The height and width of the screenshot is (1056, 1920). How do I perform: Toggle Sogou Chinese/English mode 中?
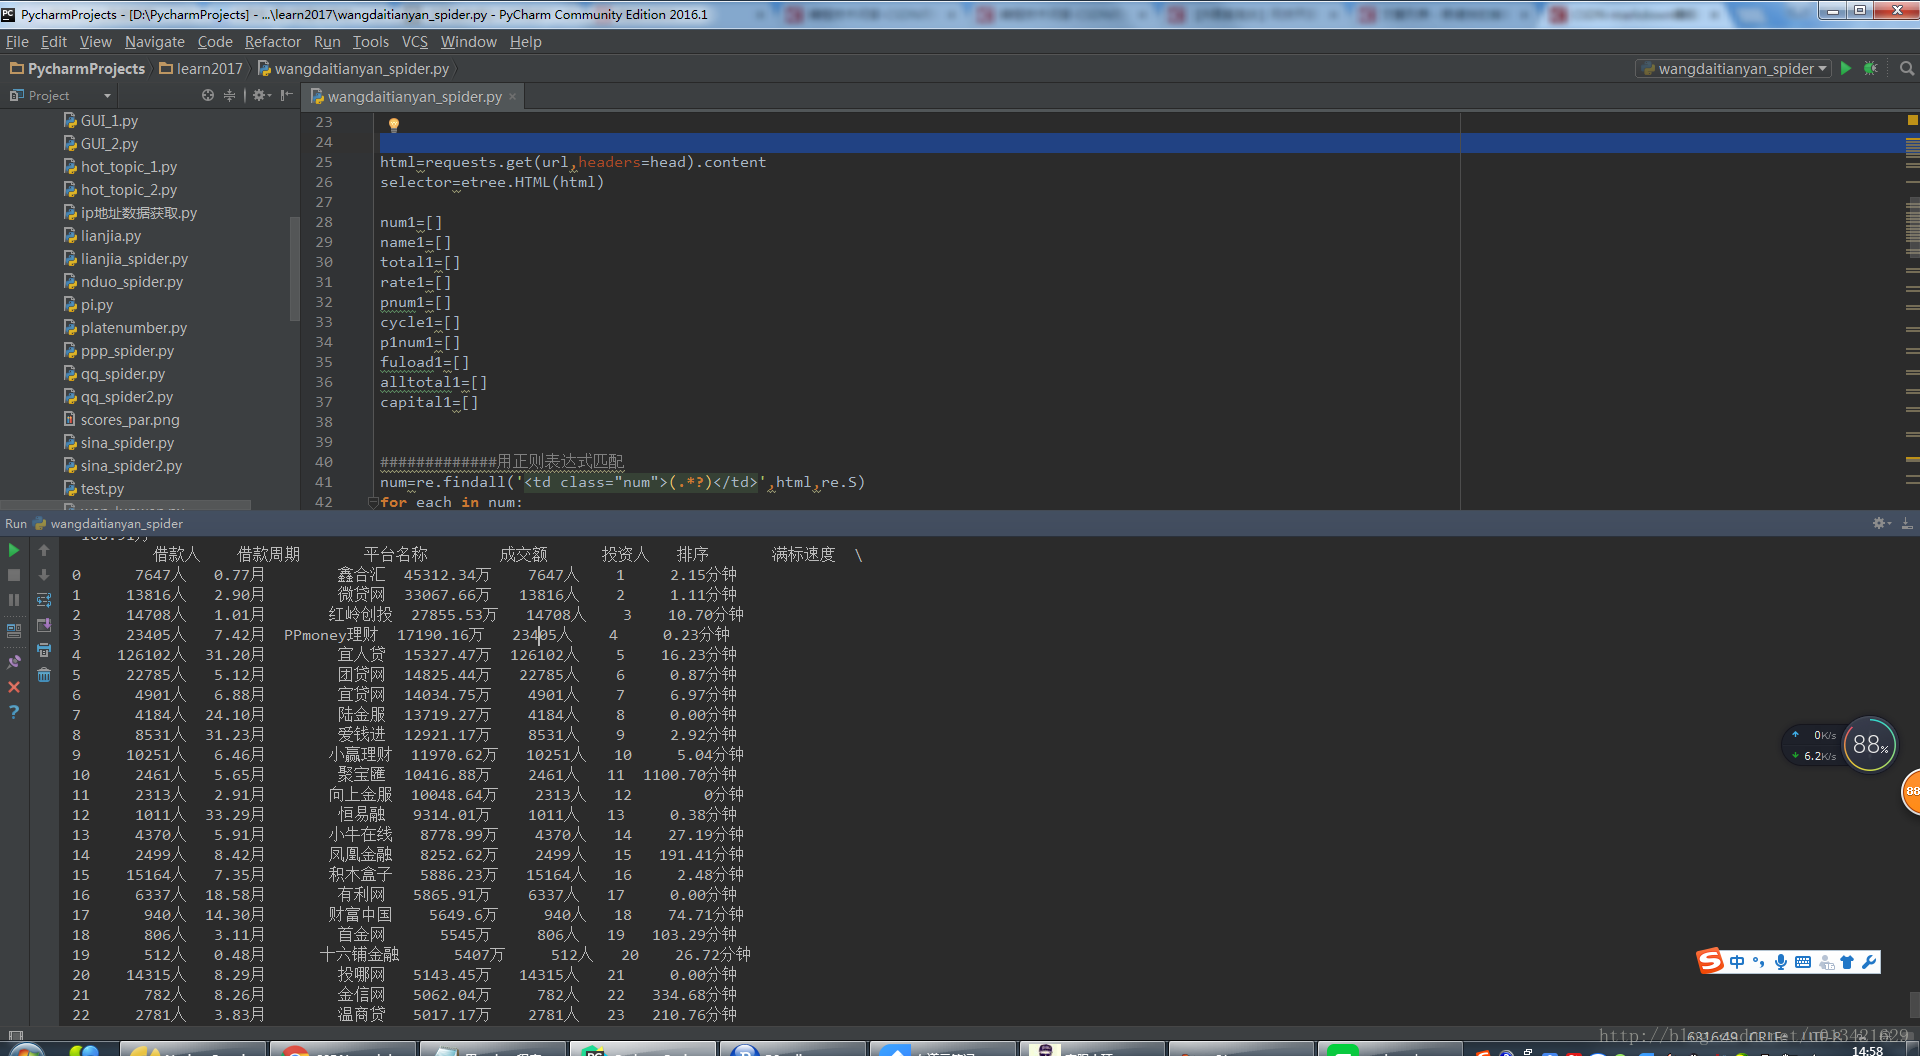[1737, 962]
